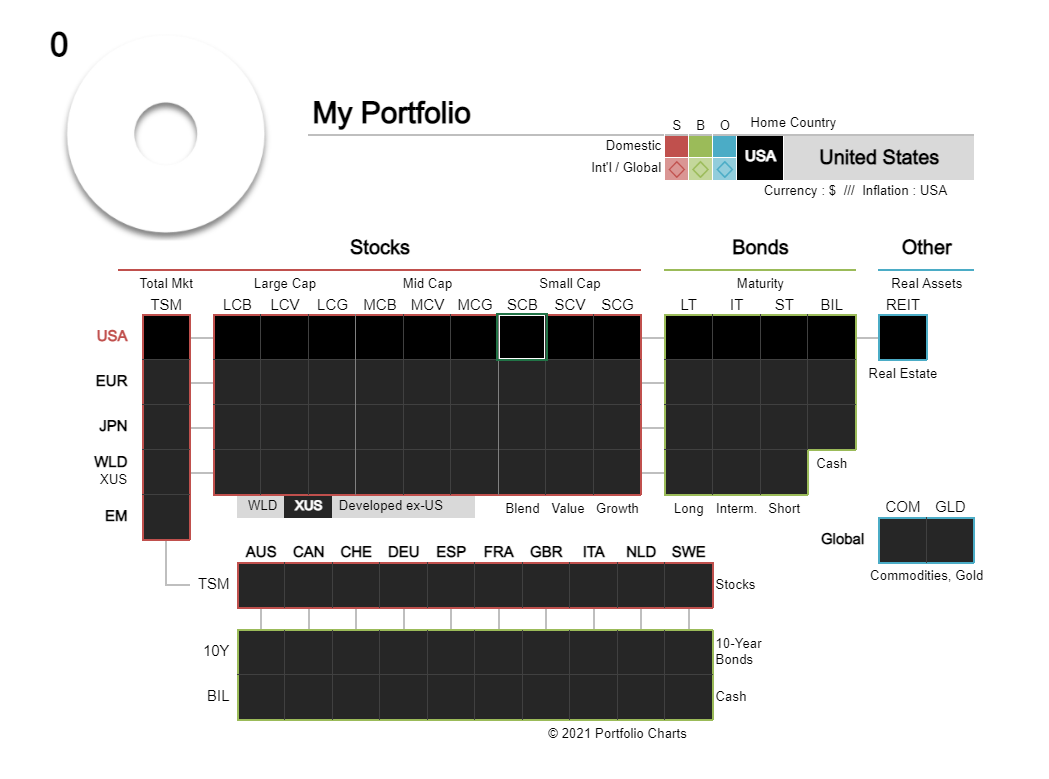The height and width of the screenshot is (779, 1049).
Task: Click the JPN TSM total market cell
Action: 167,427
